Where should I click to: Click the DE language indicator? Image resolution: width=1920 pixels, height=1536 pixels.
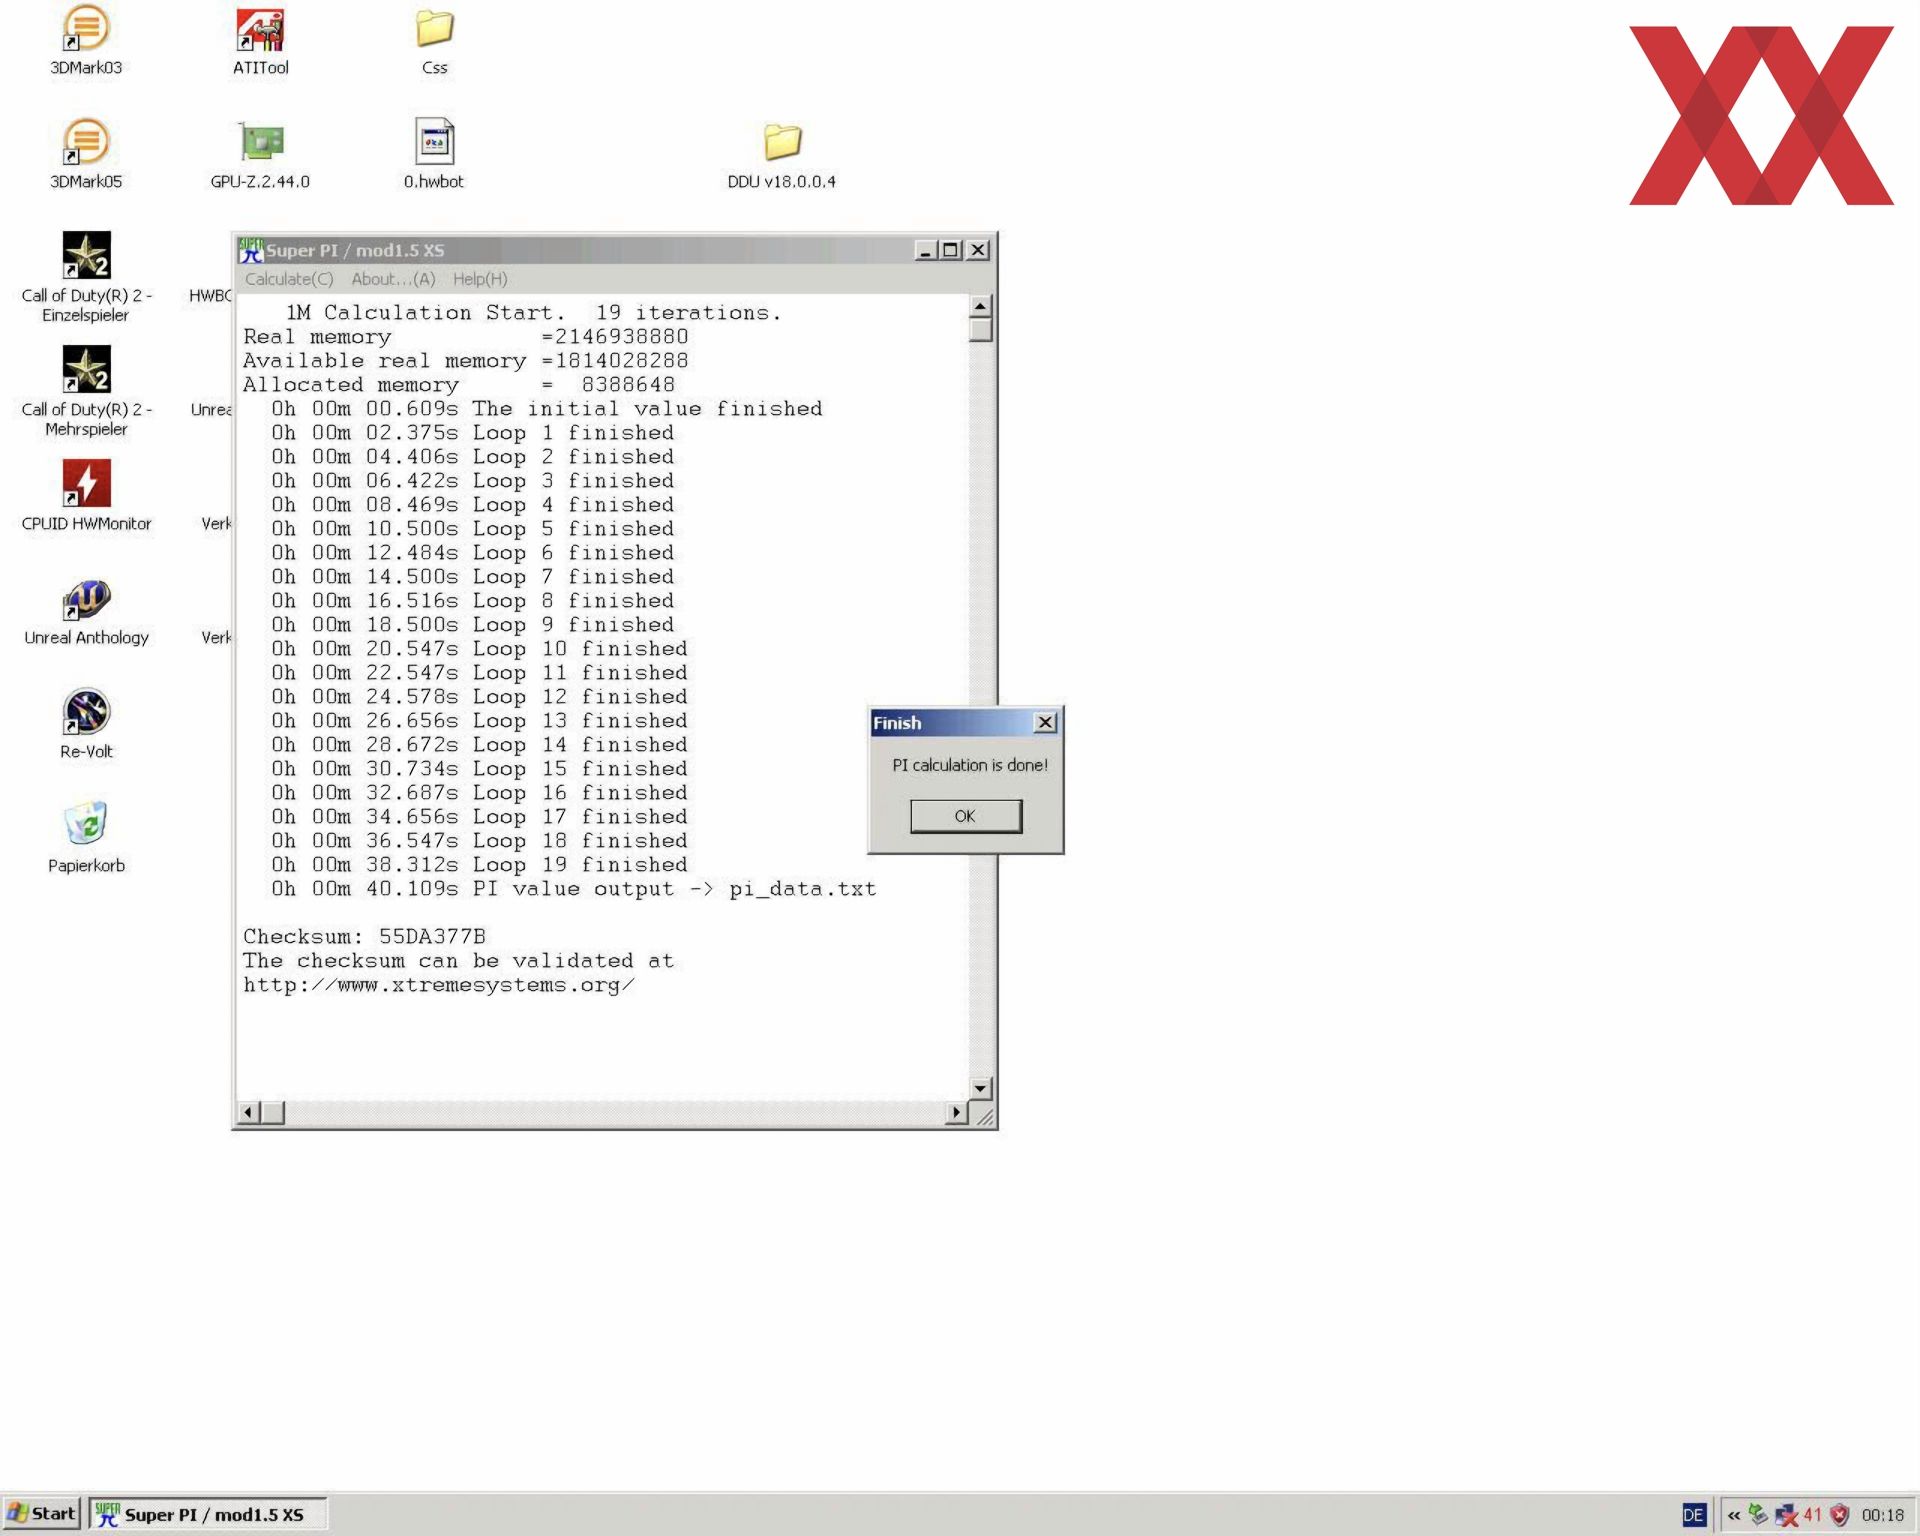click(x=1693, y=1515)
